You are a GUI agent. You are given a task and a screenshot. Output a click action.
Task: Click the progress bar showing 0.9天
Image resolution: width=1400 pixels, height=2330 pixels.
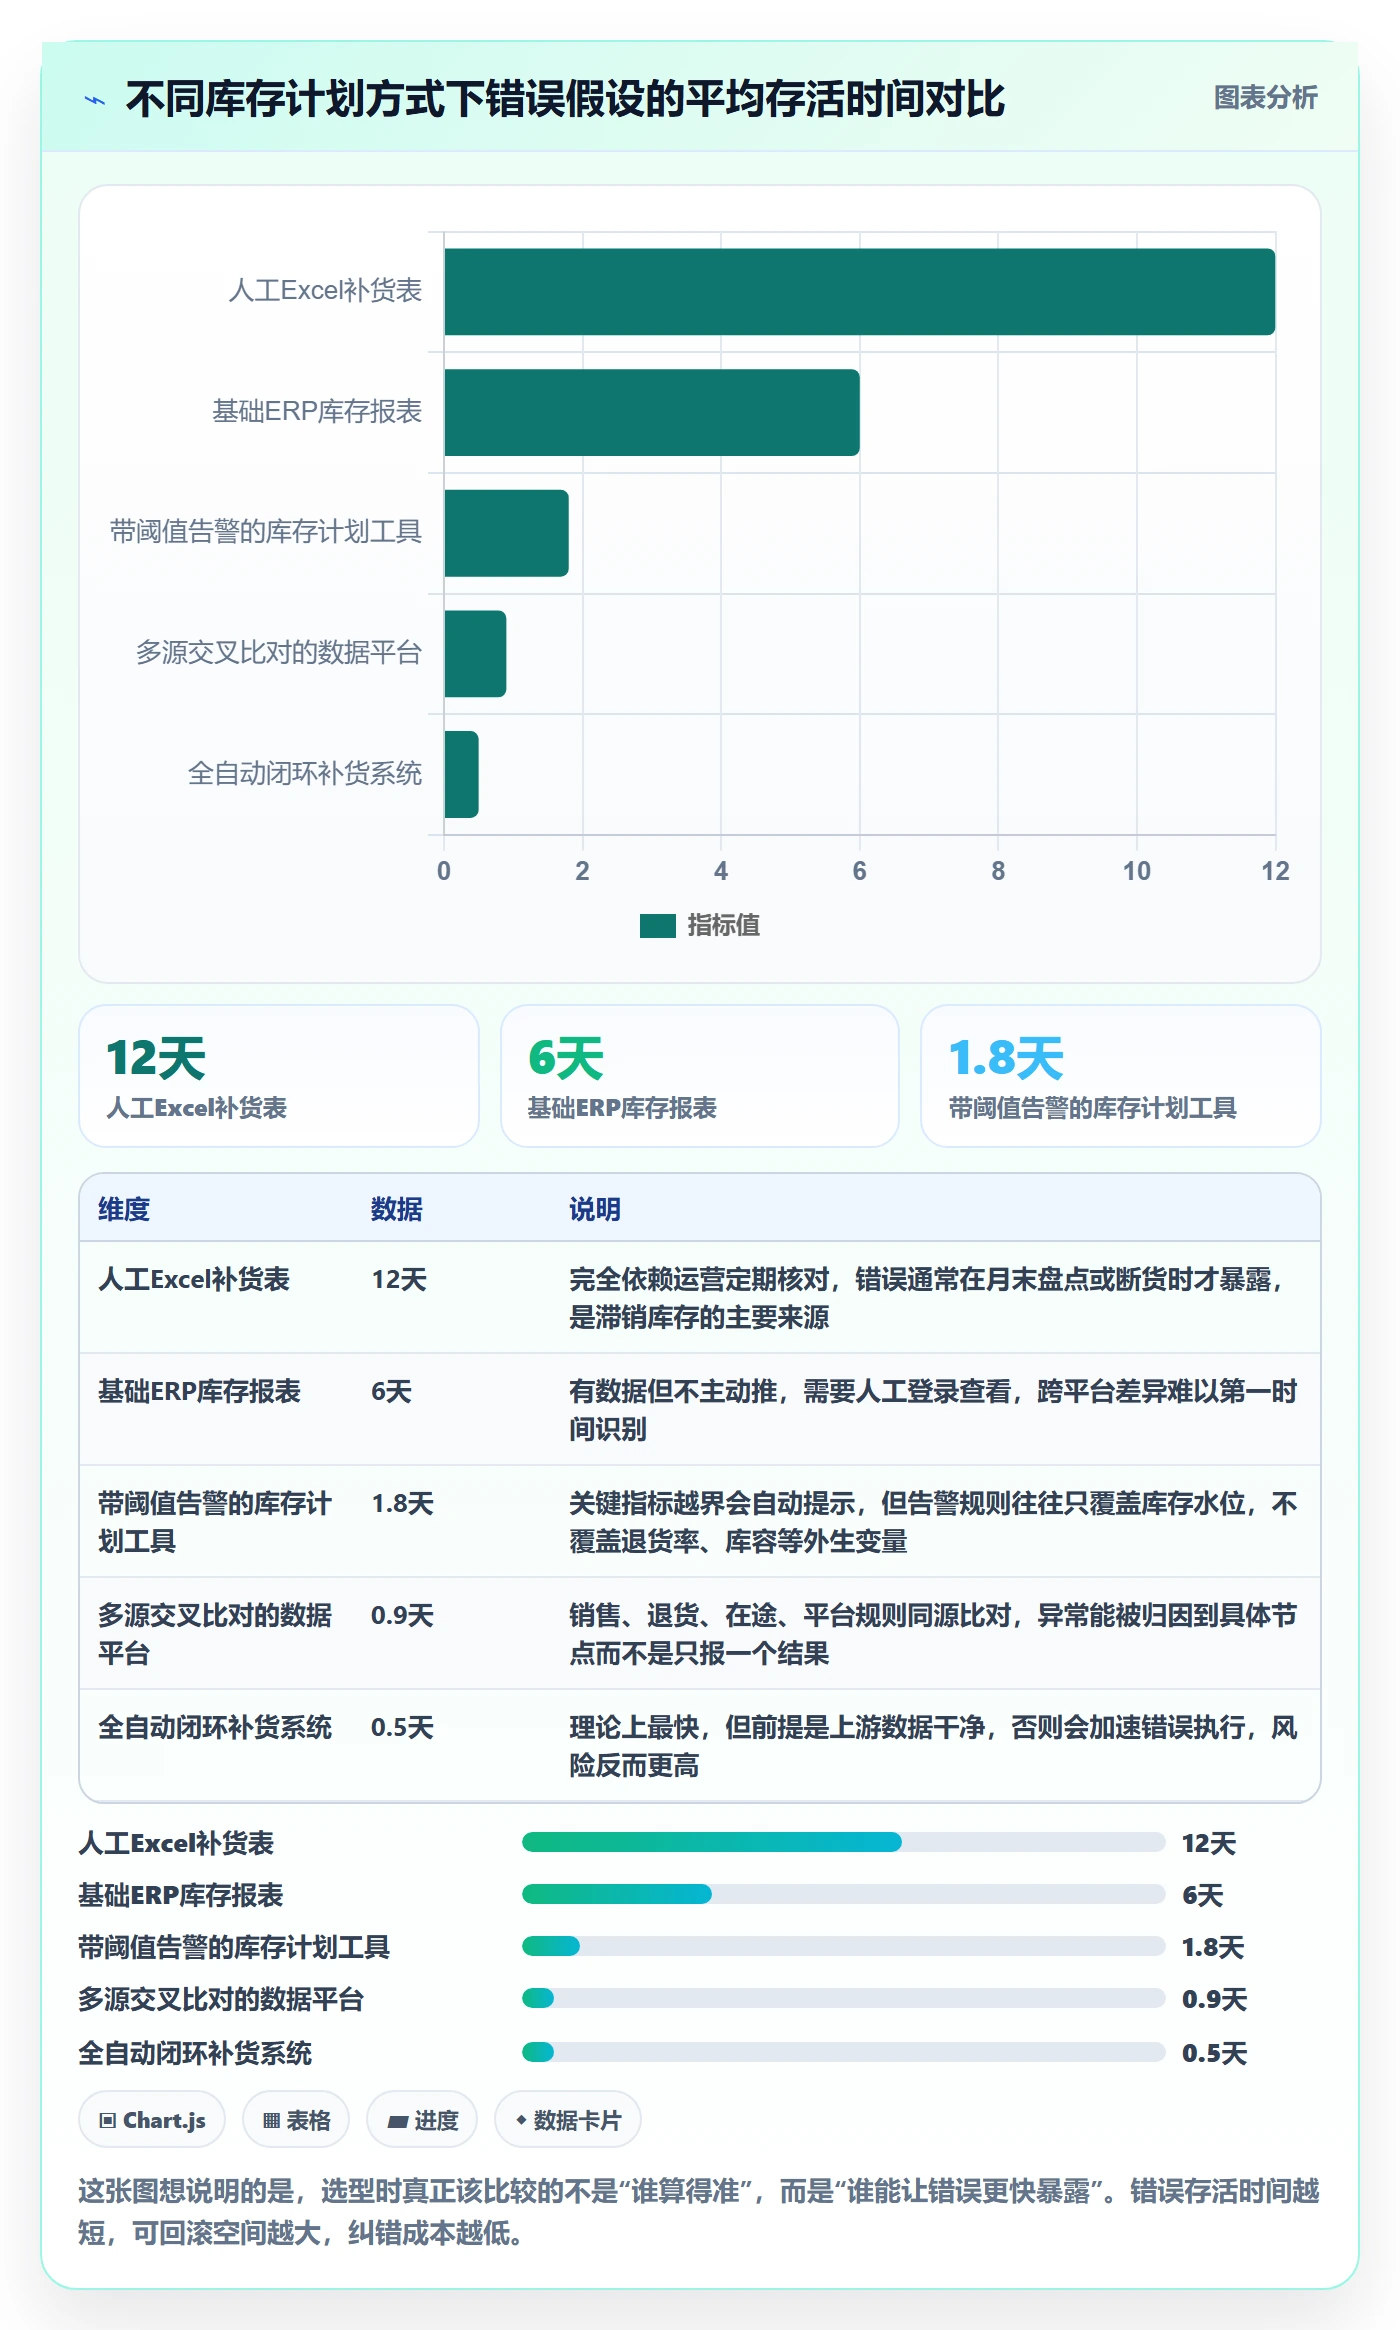click(844, 1998)
